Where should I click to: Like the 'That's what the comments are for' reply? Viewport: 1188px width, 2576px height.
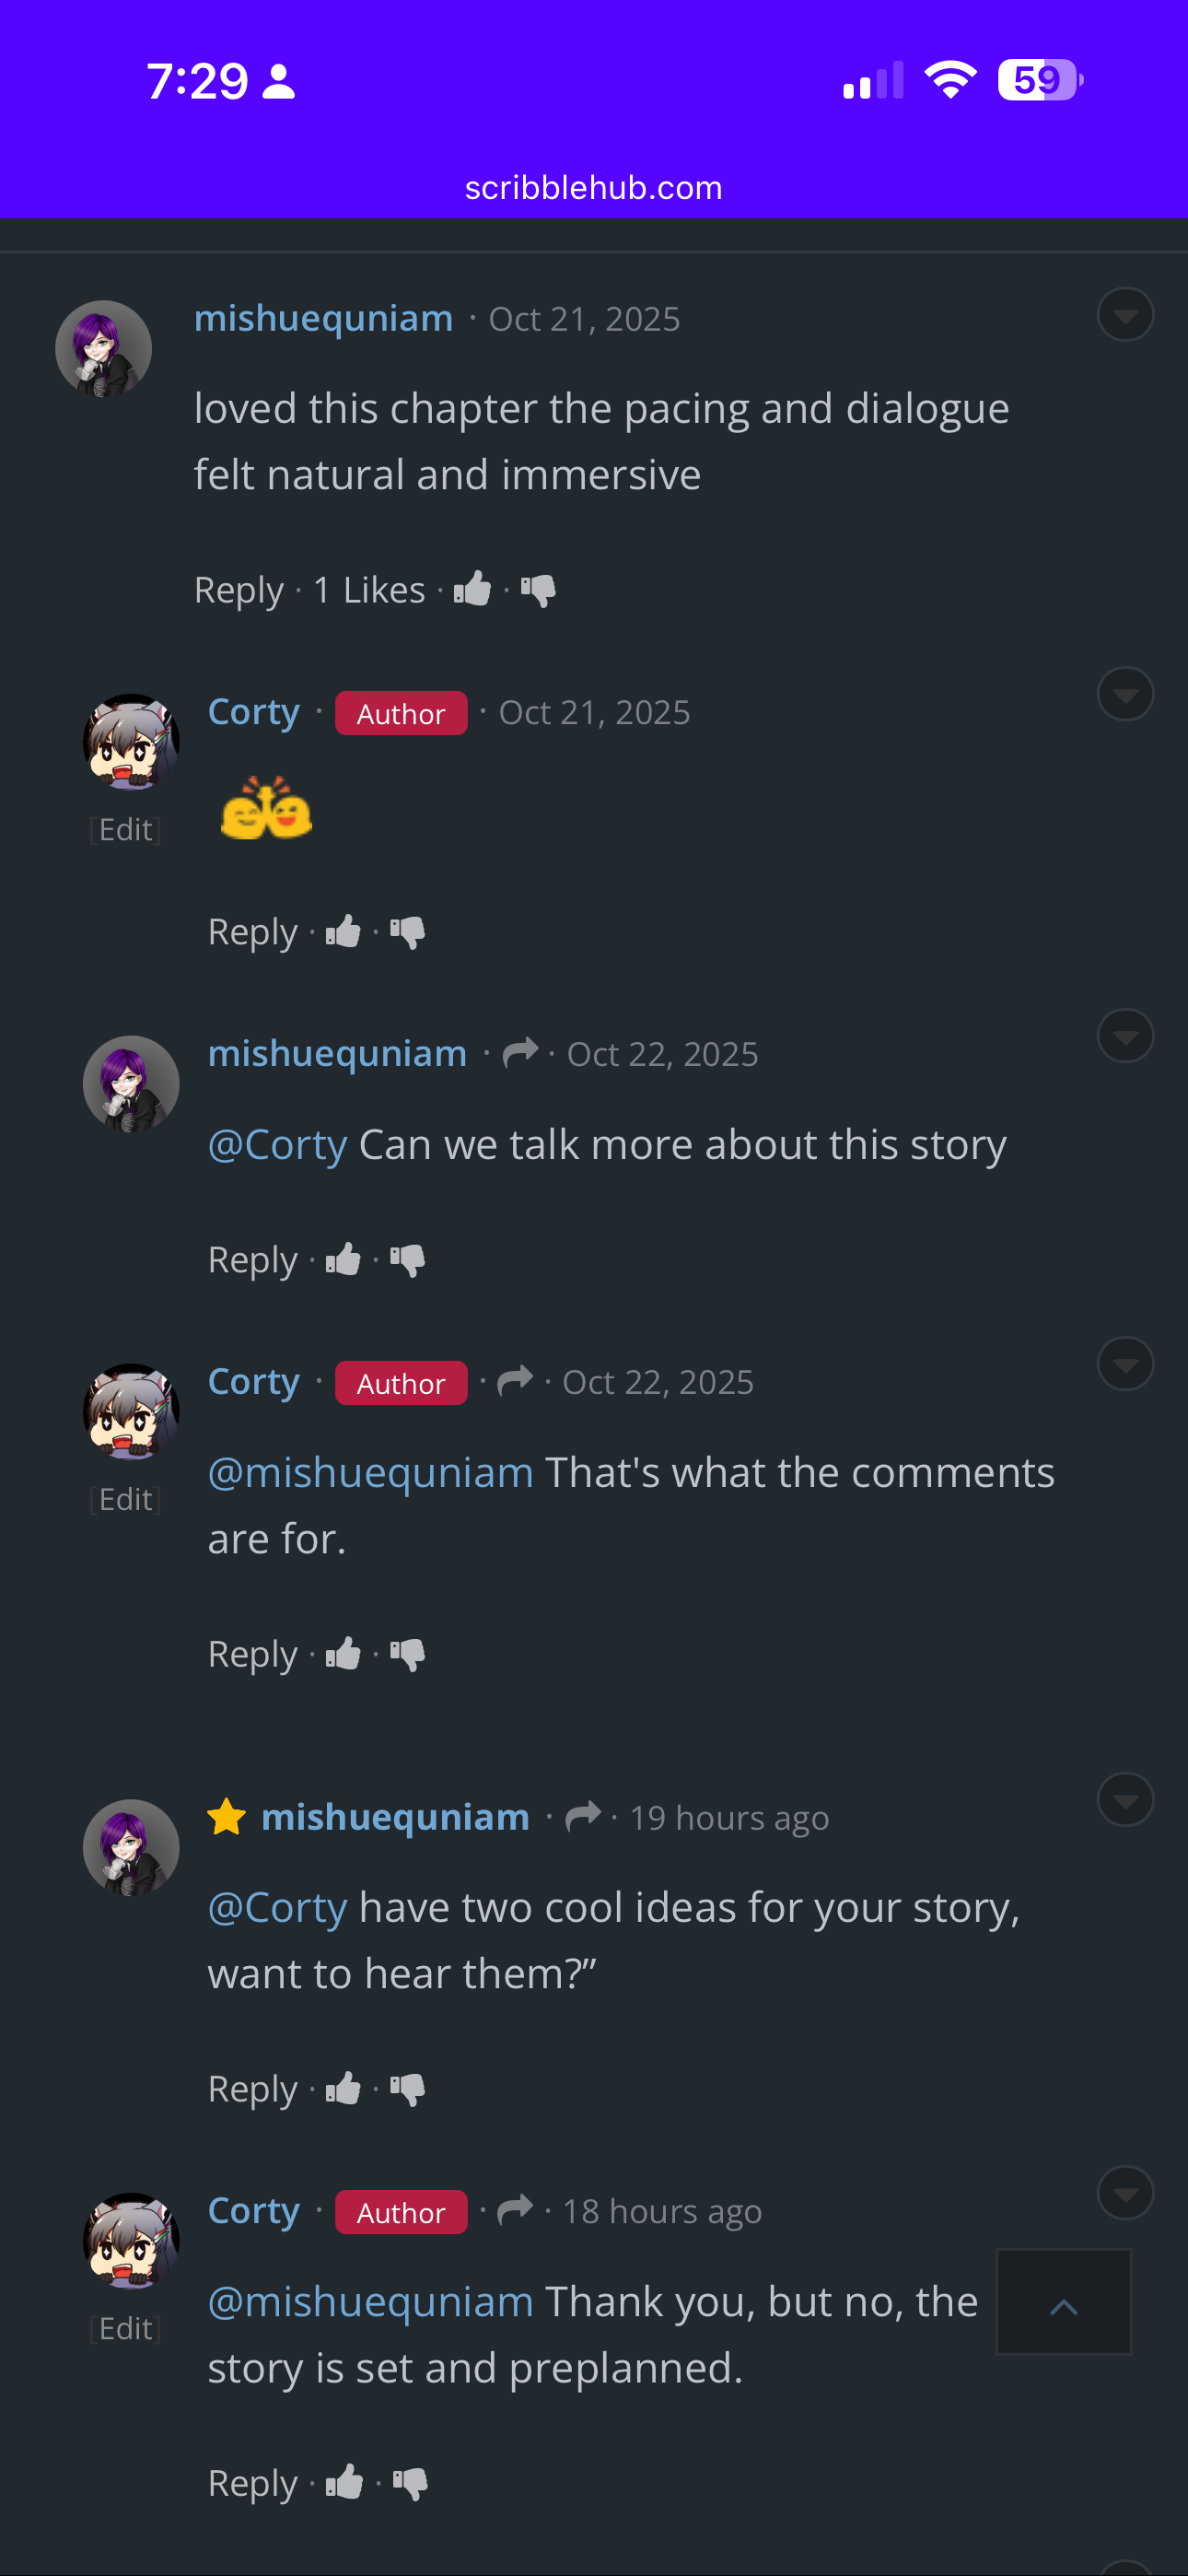tap(343, 1653)
